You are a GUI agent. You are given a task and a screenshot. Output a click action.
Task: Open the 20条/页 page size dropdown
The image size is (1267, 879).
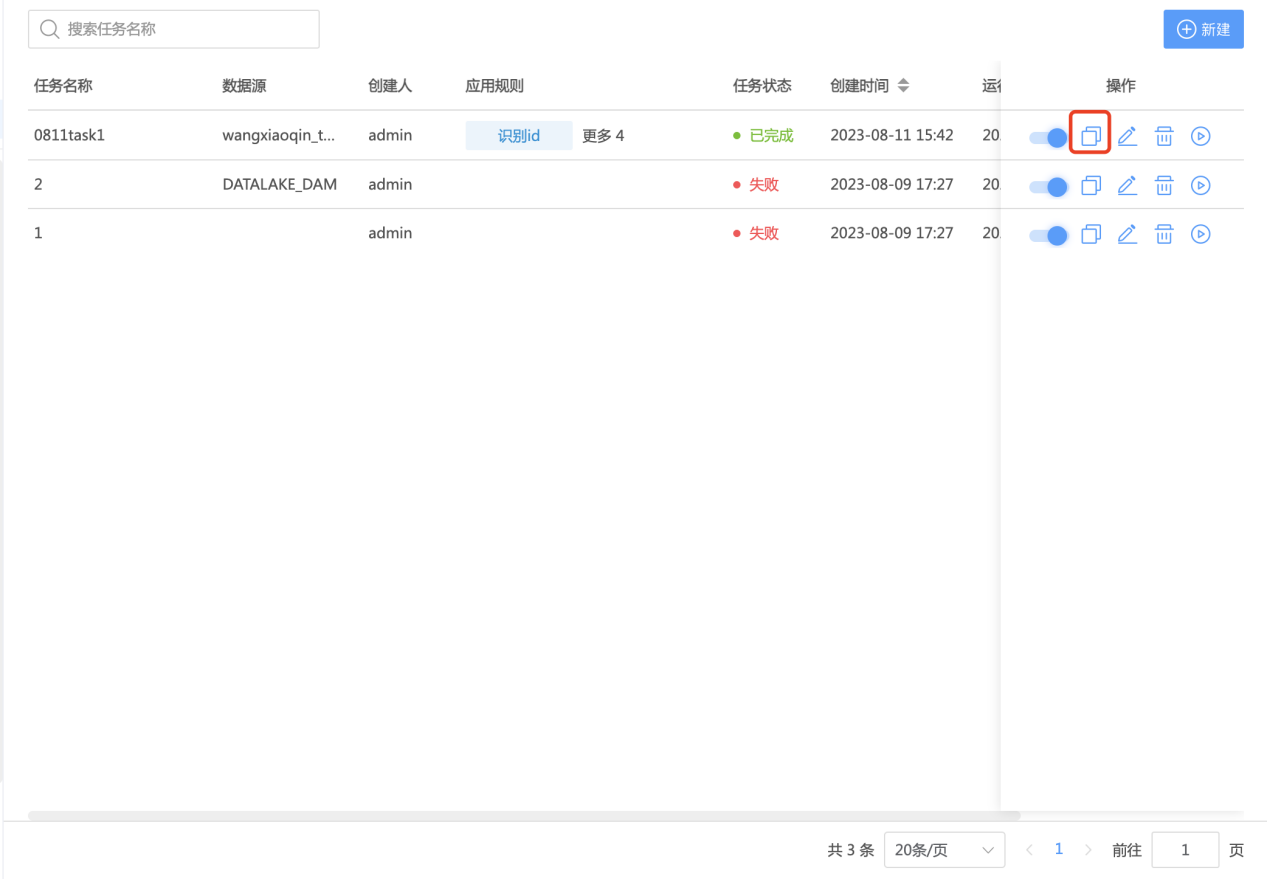[x=944, y=850]
